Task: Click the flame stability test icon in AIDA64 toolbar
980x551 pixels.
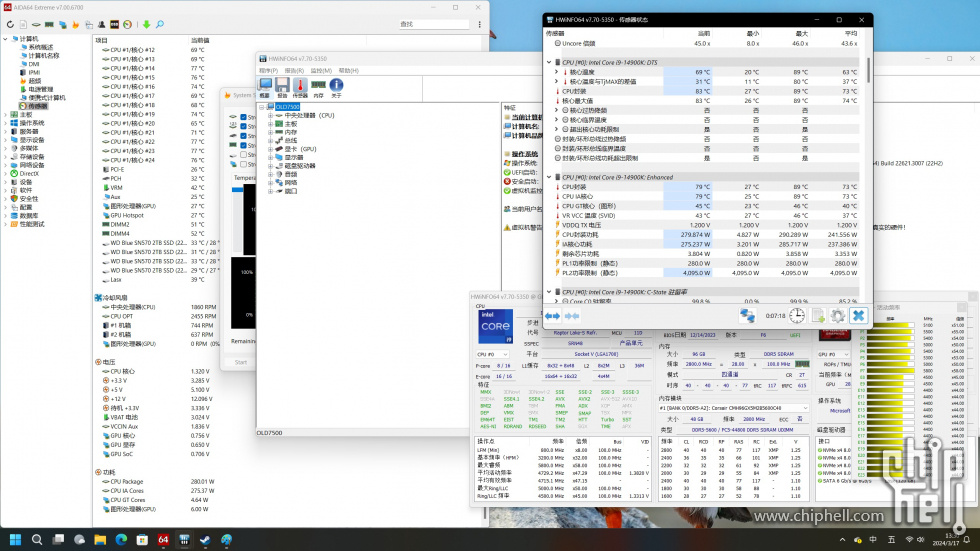Action: [x=75, y=24]
